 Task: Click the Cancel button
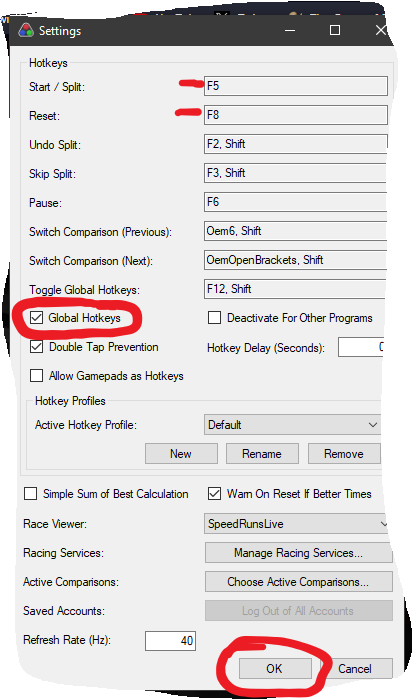point(356,669)
